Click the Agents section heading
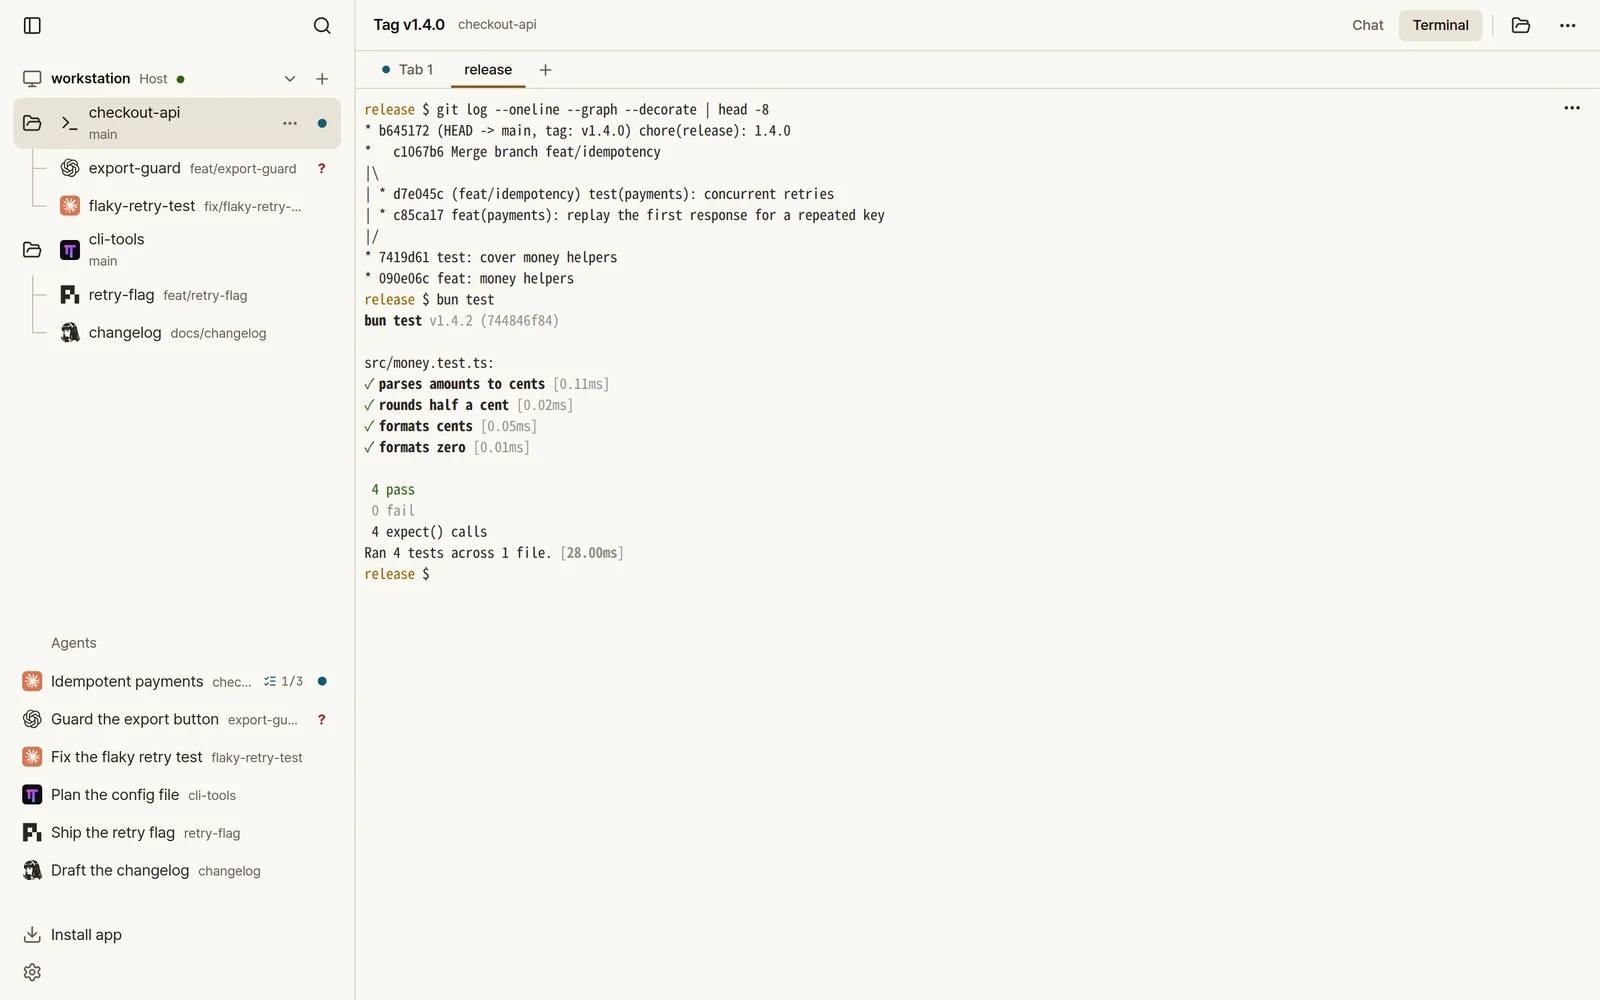Screen dimensions: 1600x1000 coord(74,643)
